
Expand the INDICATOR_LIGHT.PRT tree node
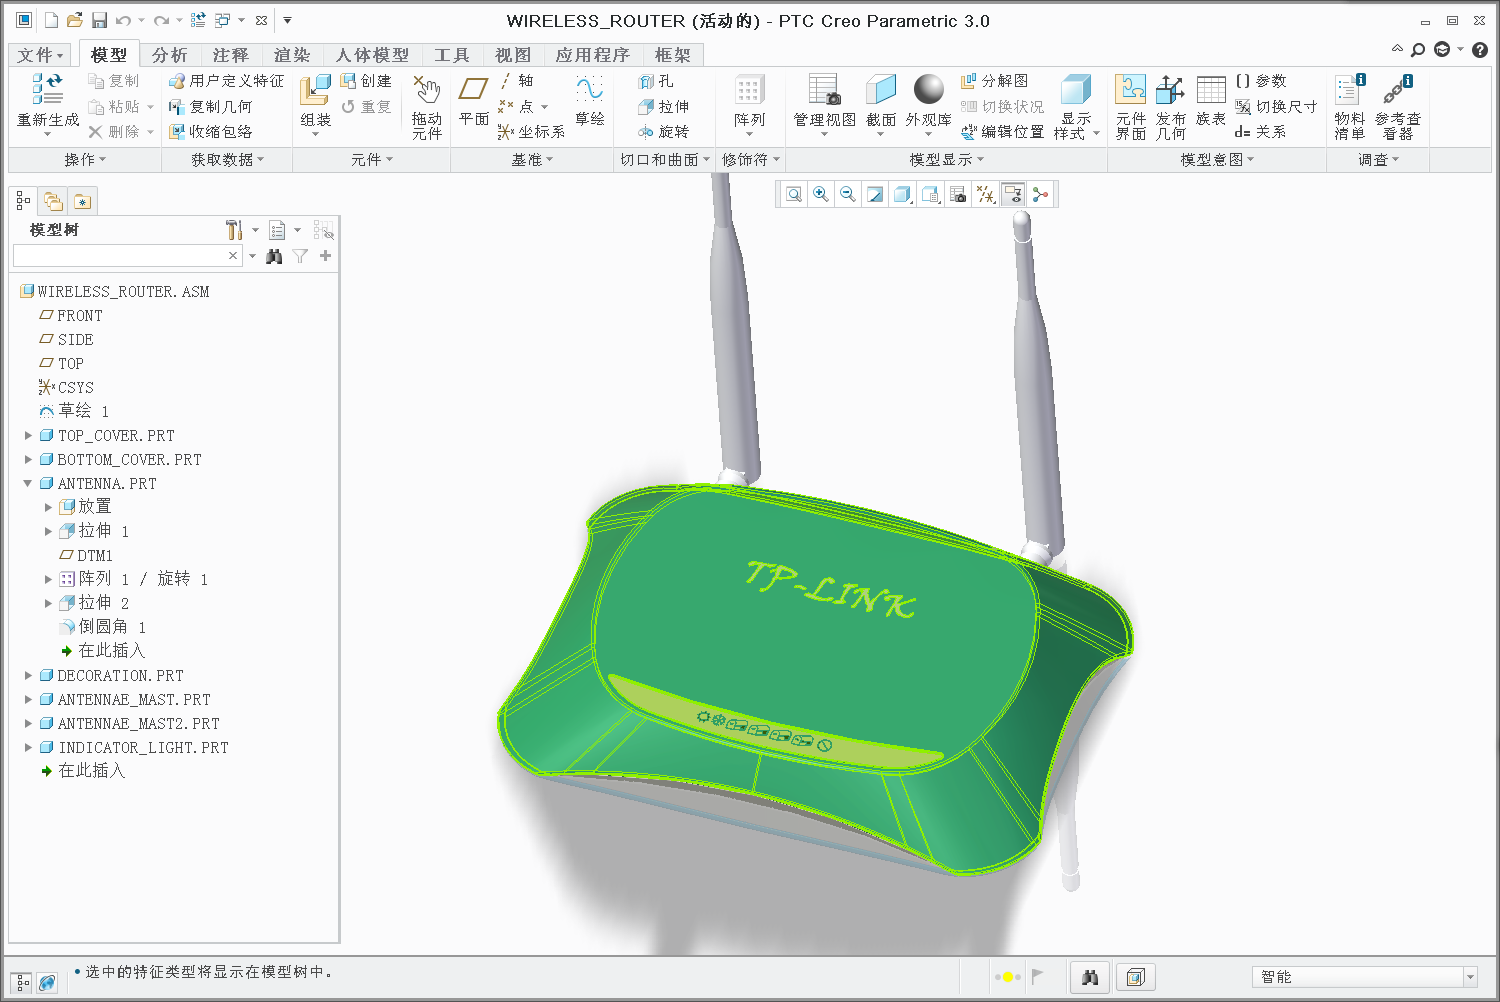(28, 747)
